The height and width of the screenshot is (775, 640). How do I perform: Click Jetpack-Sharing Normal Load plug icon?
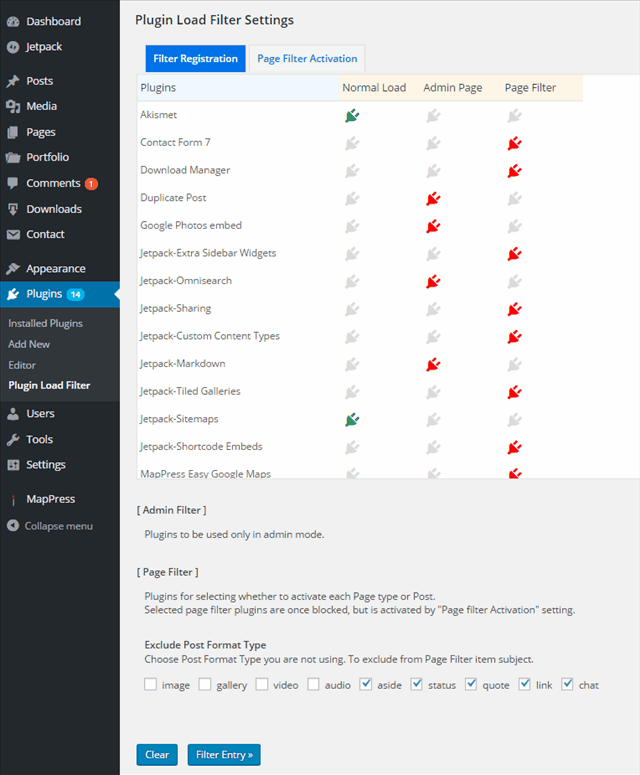pyautogui.click(x=352, y=310)
